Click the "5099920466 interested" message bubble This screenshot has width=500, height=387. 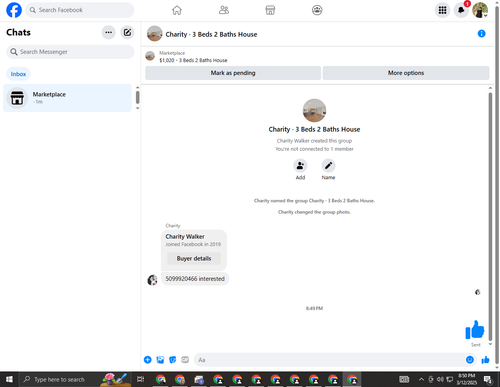(195, 279)
